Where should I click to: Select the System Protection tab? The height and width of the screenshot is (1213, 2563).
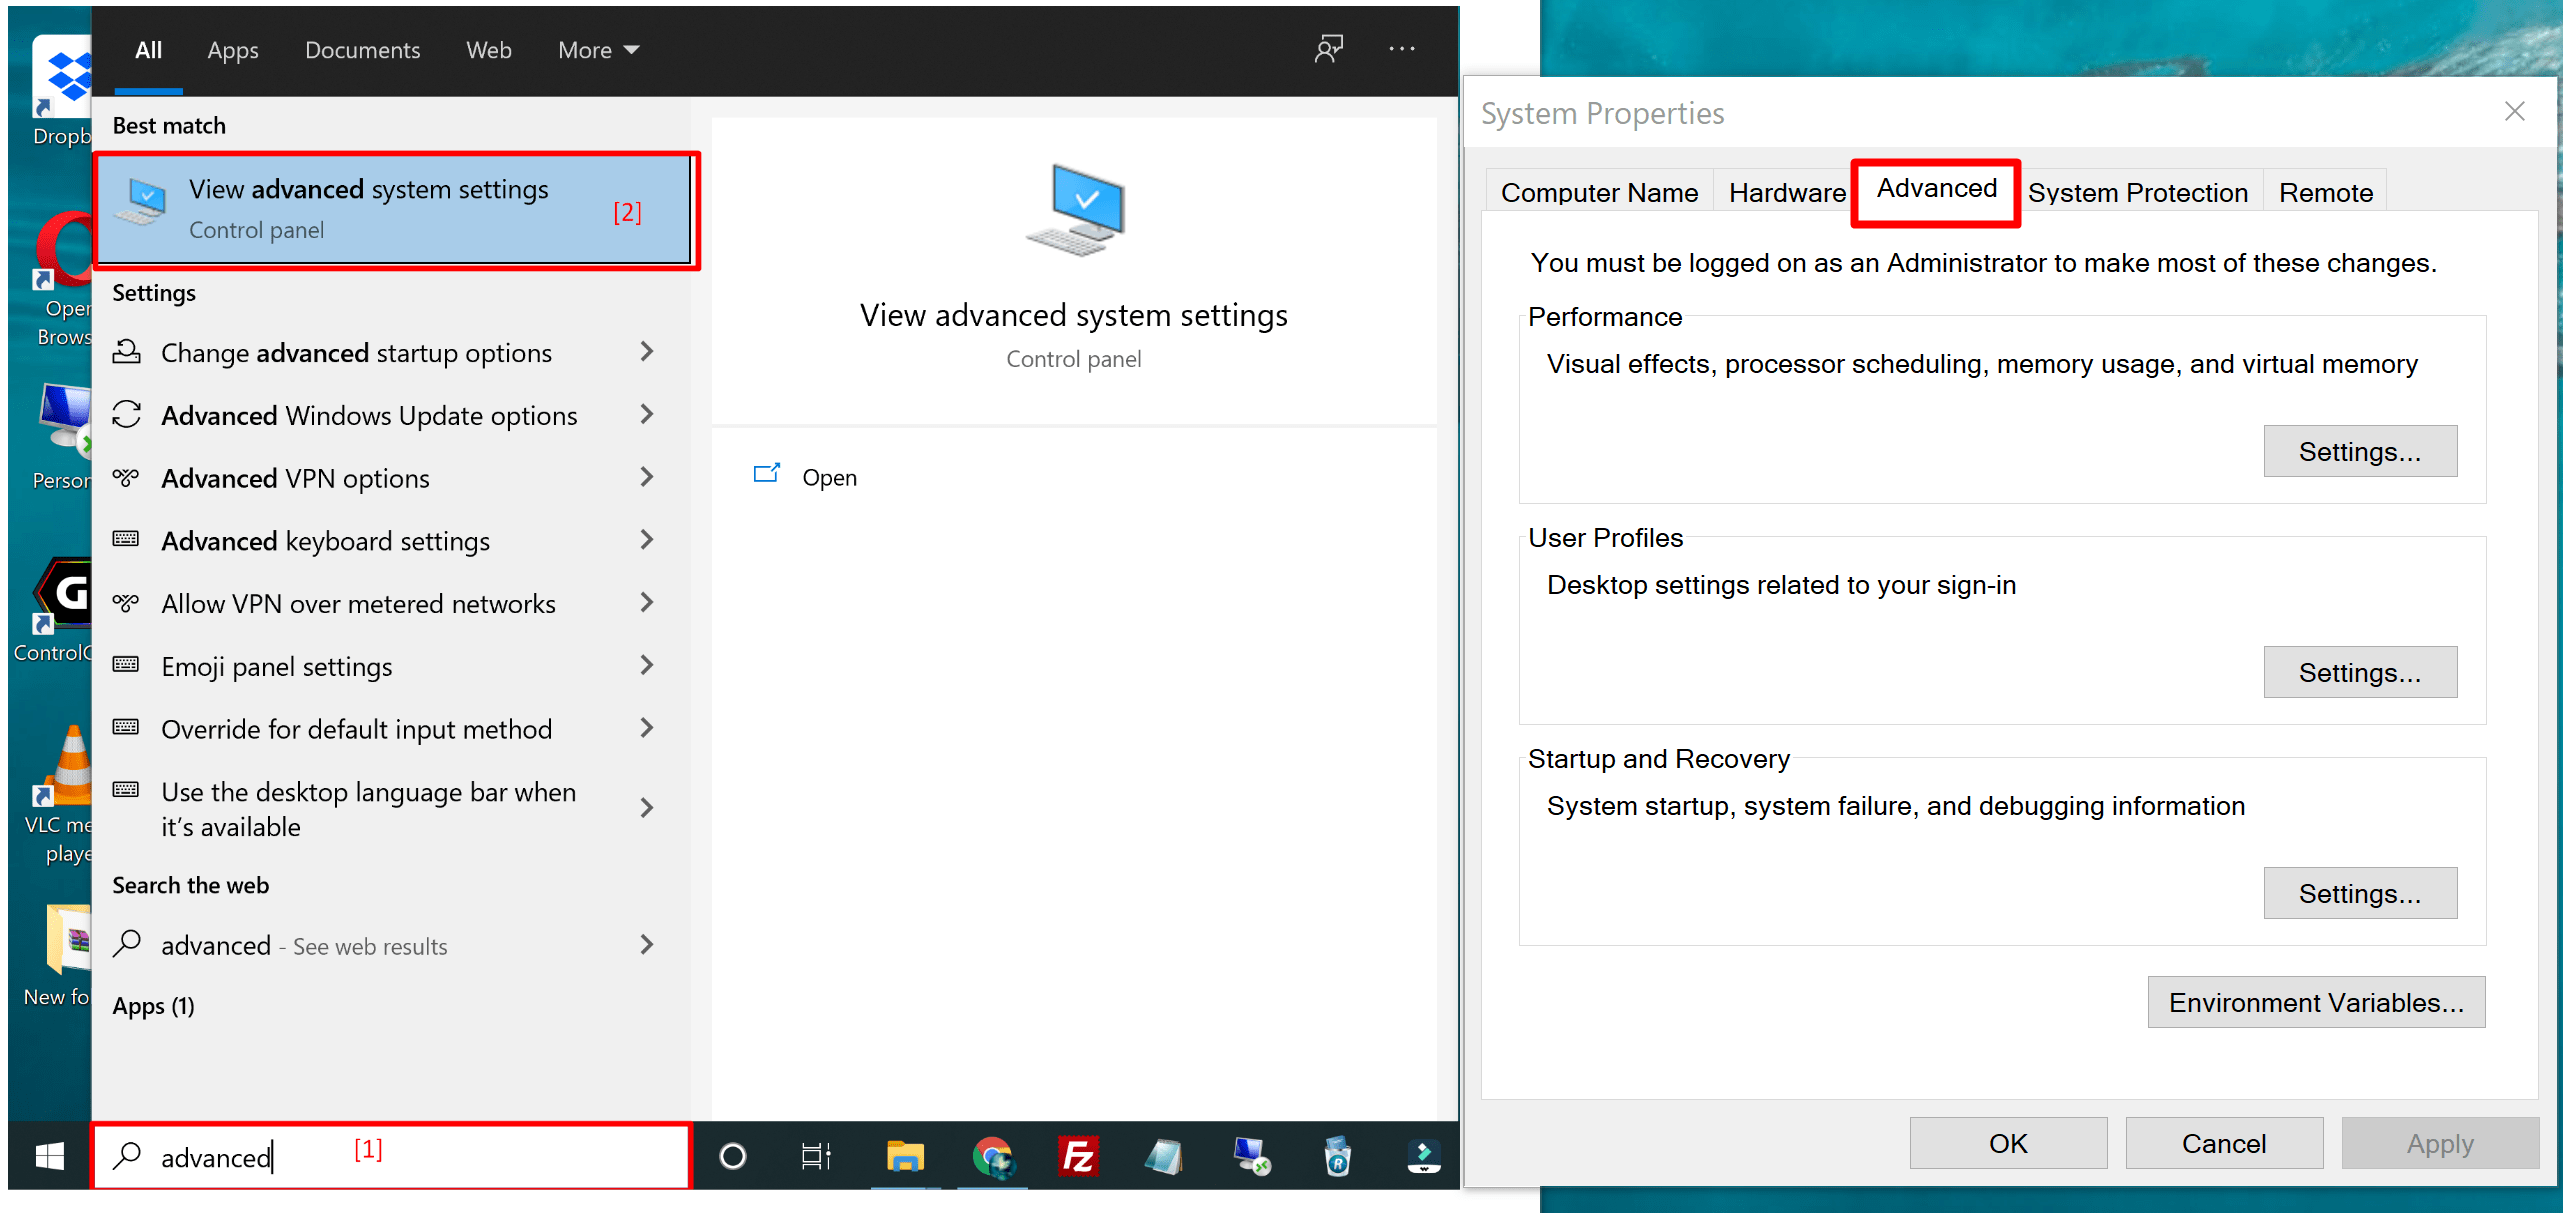[2137, 192]
